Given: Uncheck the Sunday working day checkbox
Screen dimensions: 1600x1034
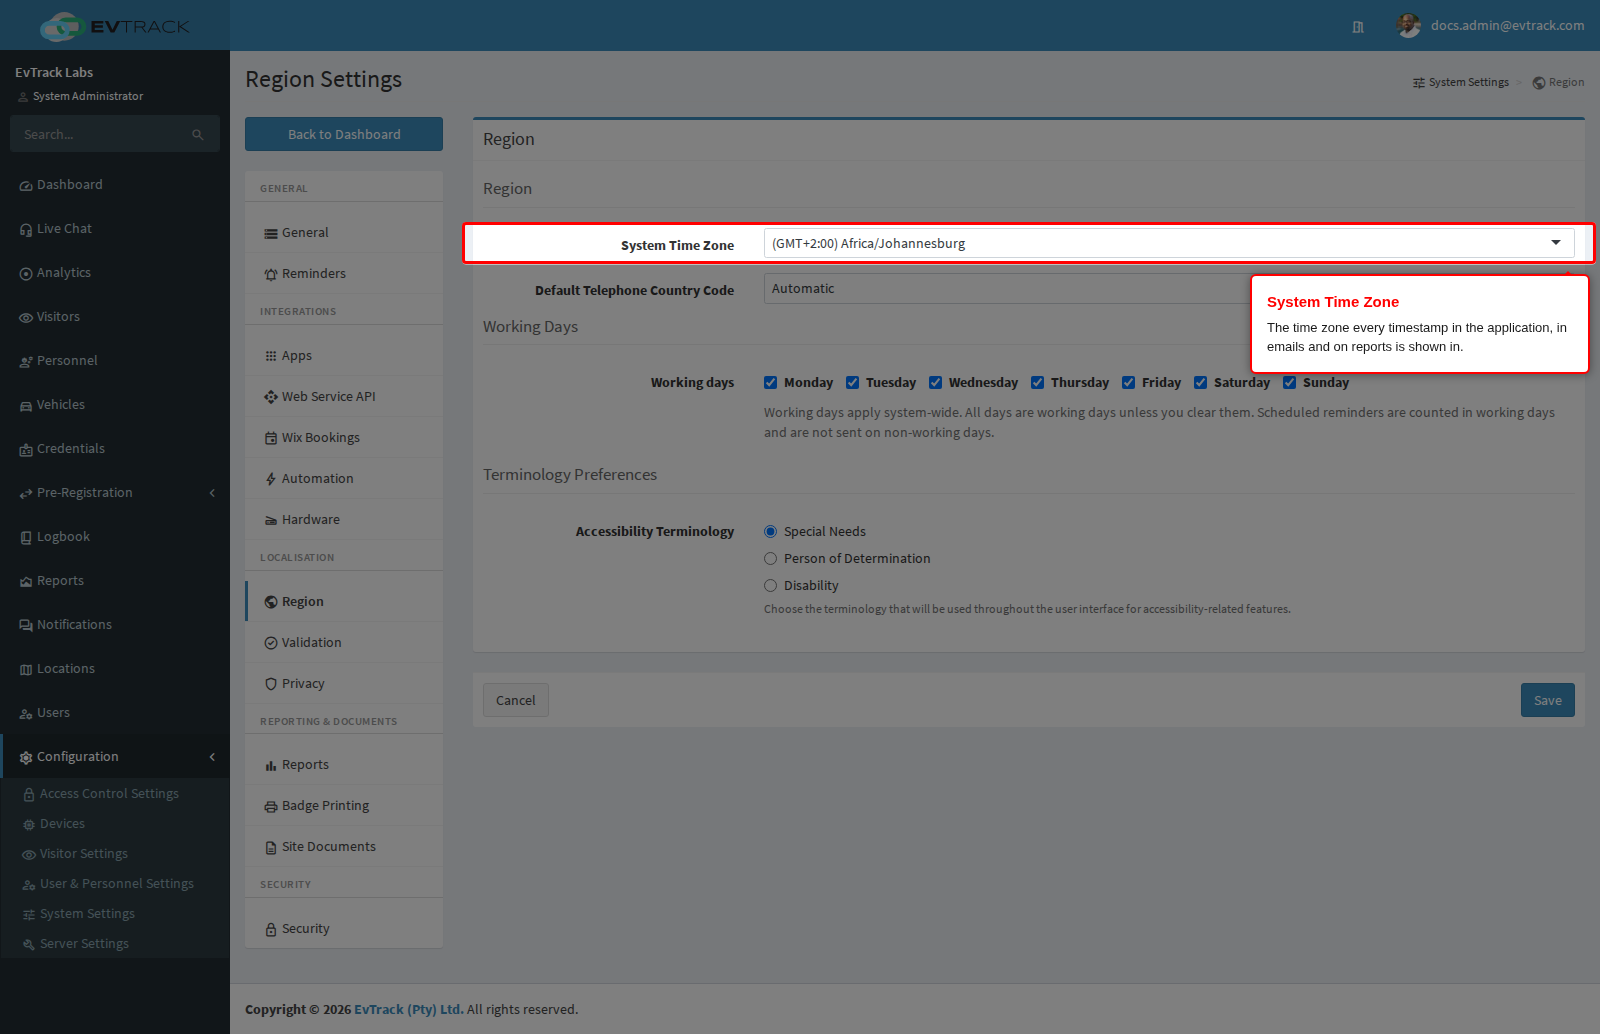Looking at the screenshot, I should tap(1290, 383).
